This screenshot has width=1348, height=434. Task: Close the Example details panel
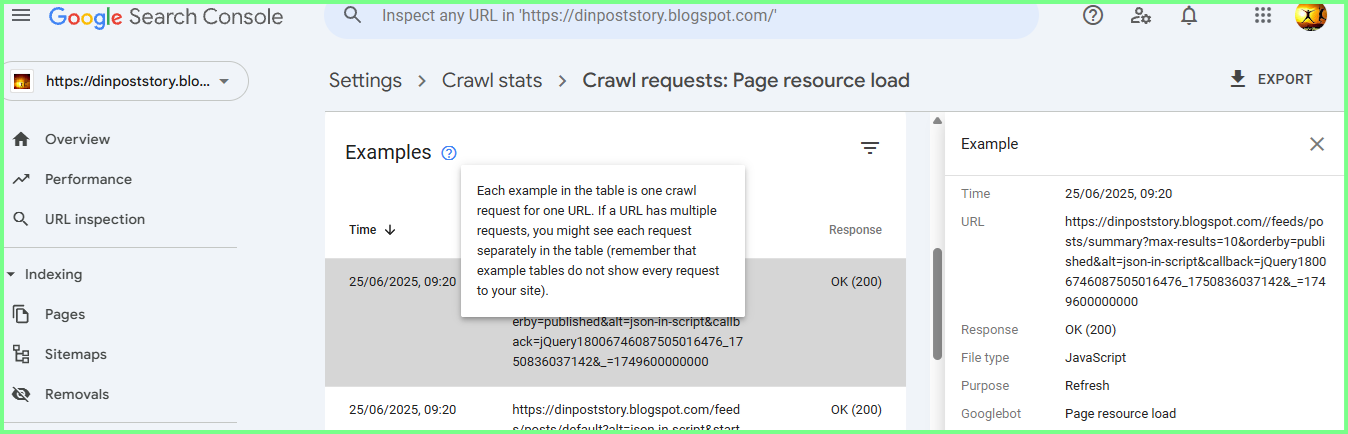(1317, 144)
